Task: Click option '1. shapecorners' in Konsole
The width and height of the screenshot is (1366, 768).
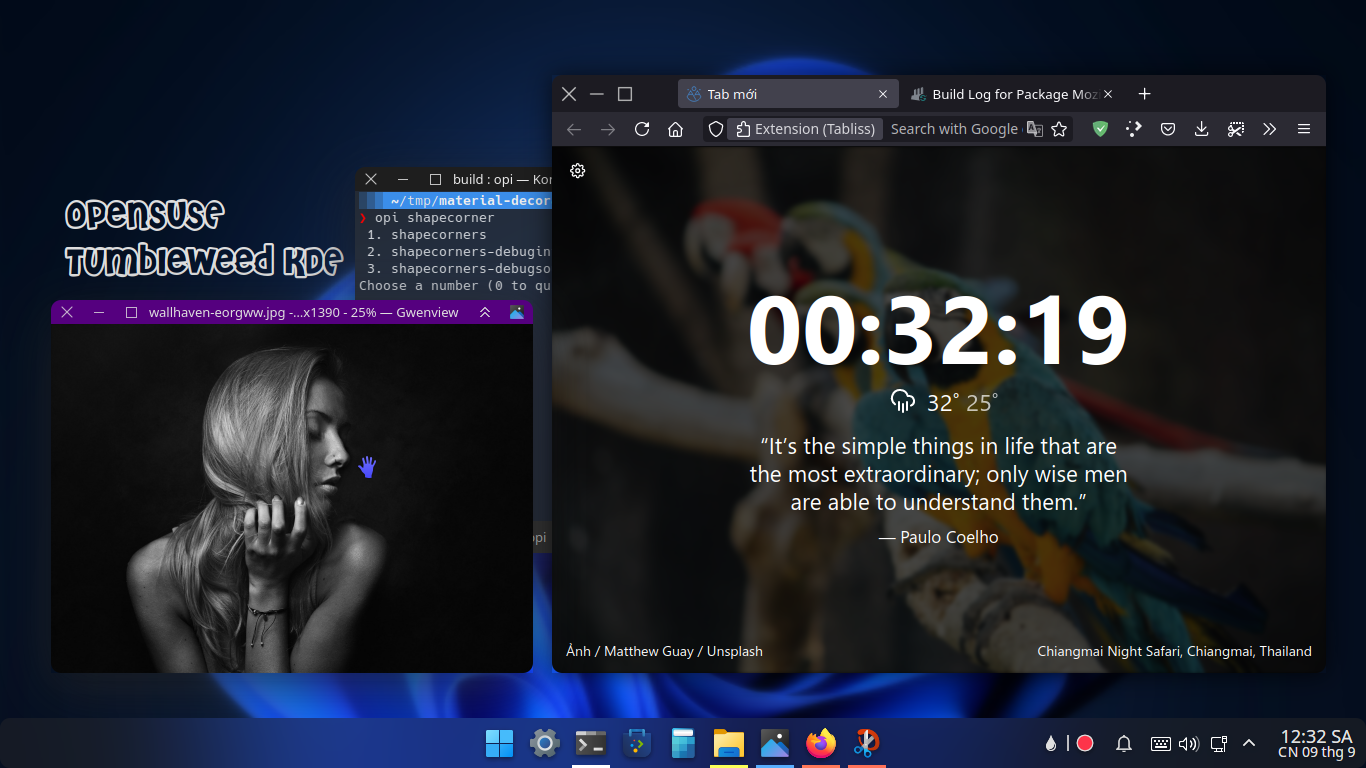Action: [x=426, y=235]
